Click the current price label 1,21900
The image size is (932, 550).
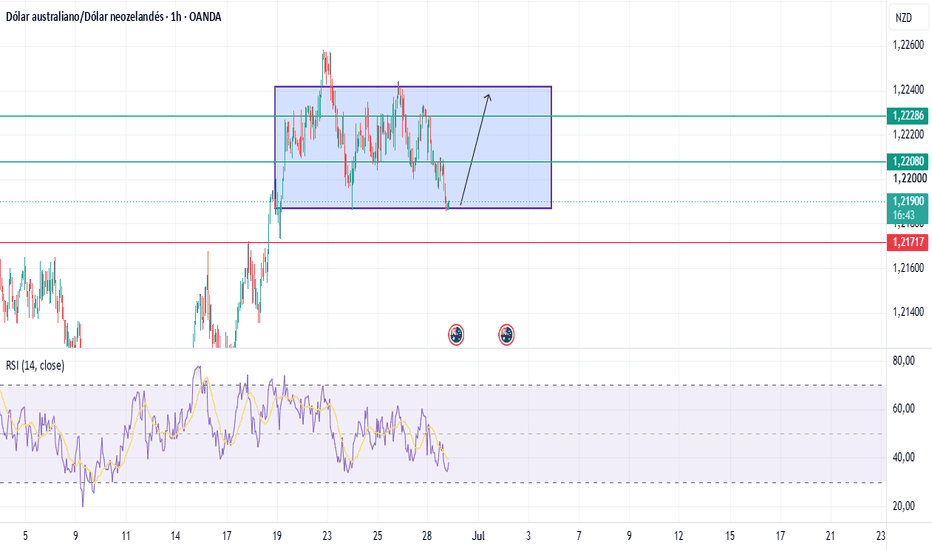907,202
